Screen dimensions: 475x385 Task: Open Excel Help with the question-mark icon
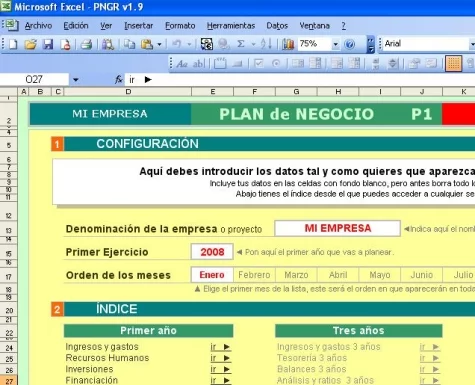coord(349,44)
